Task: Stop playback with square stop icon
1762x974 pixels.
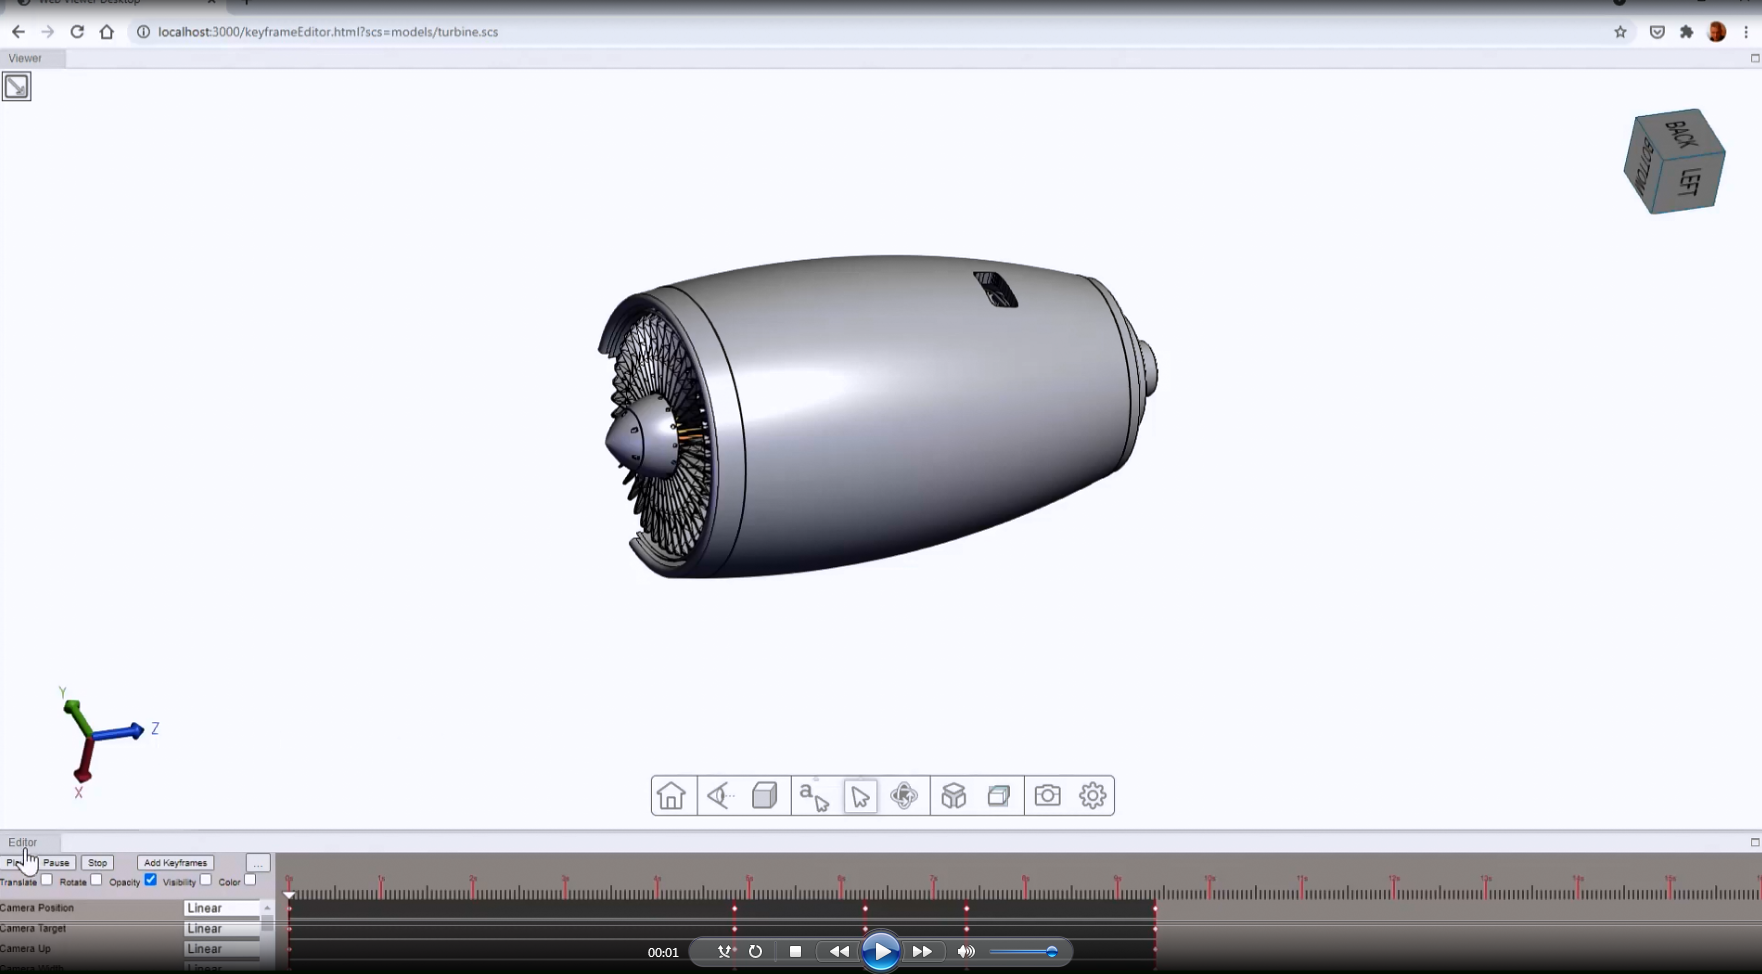Action: (795, 952)
